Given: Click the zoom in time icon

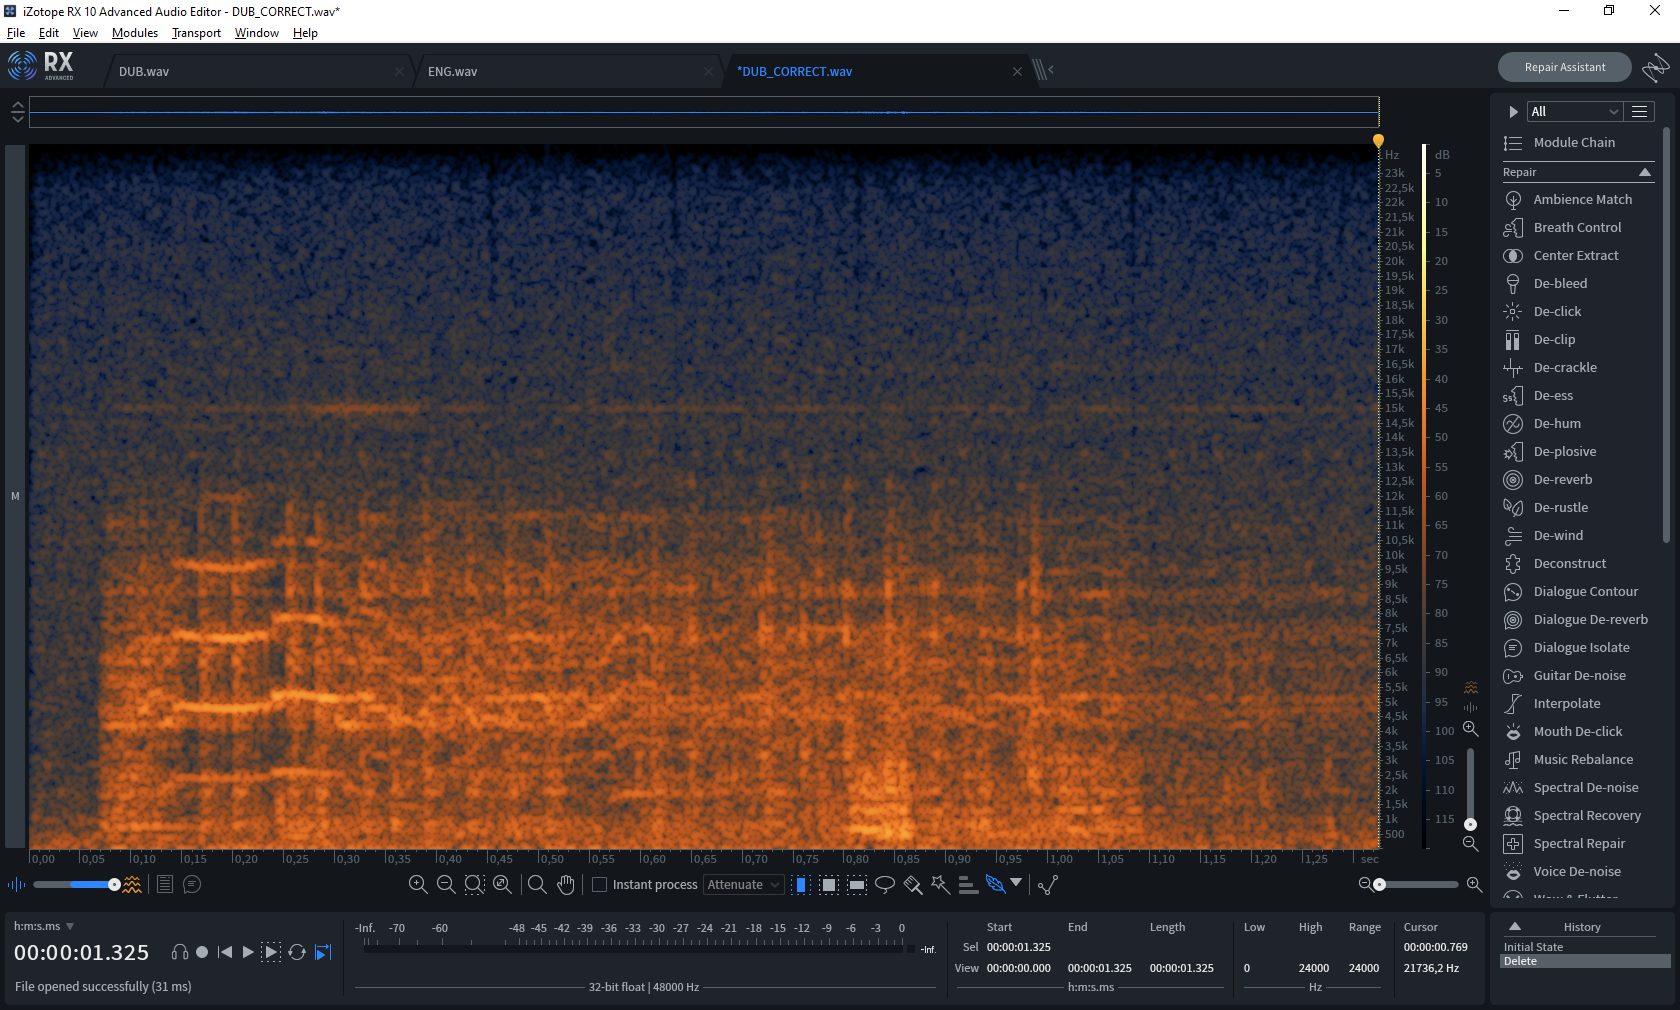Looking at the screenshot, I should (x=418, y=884).
